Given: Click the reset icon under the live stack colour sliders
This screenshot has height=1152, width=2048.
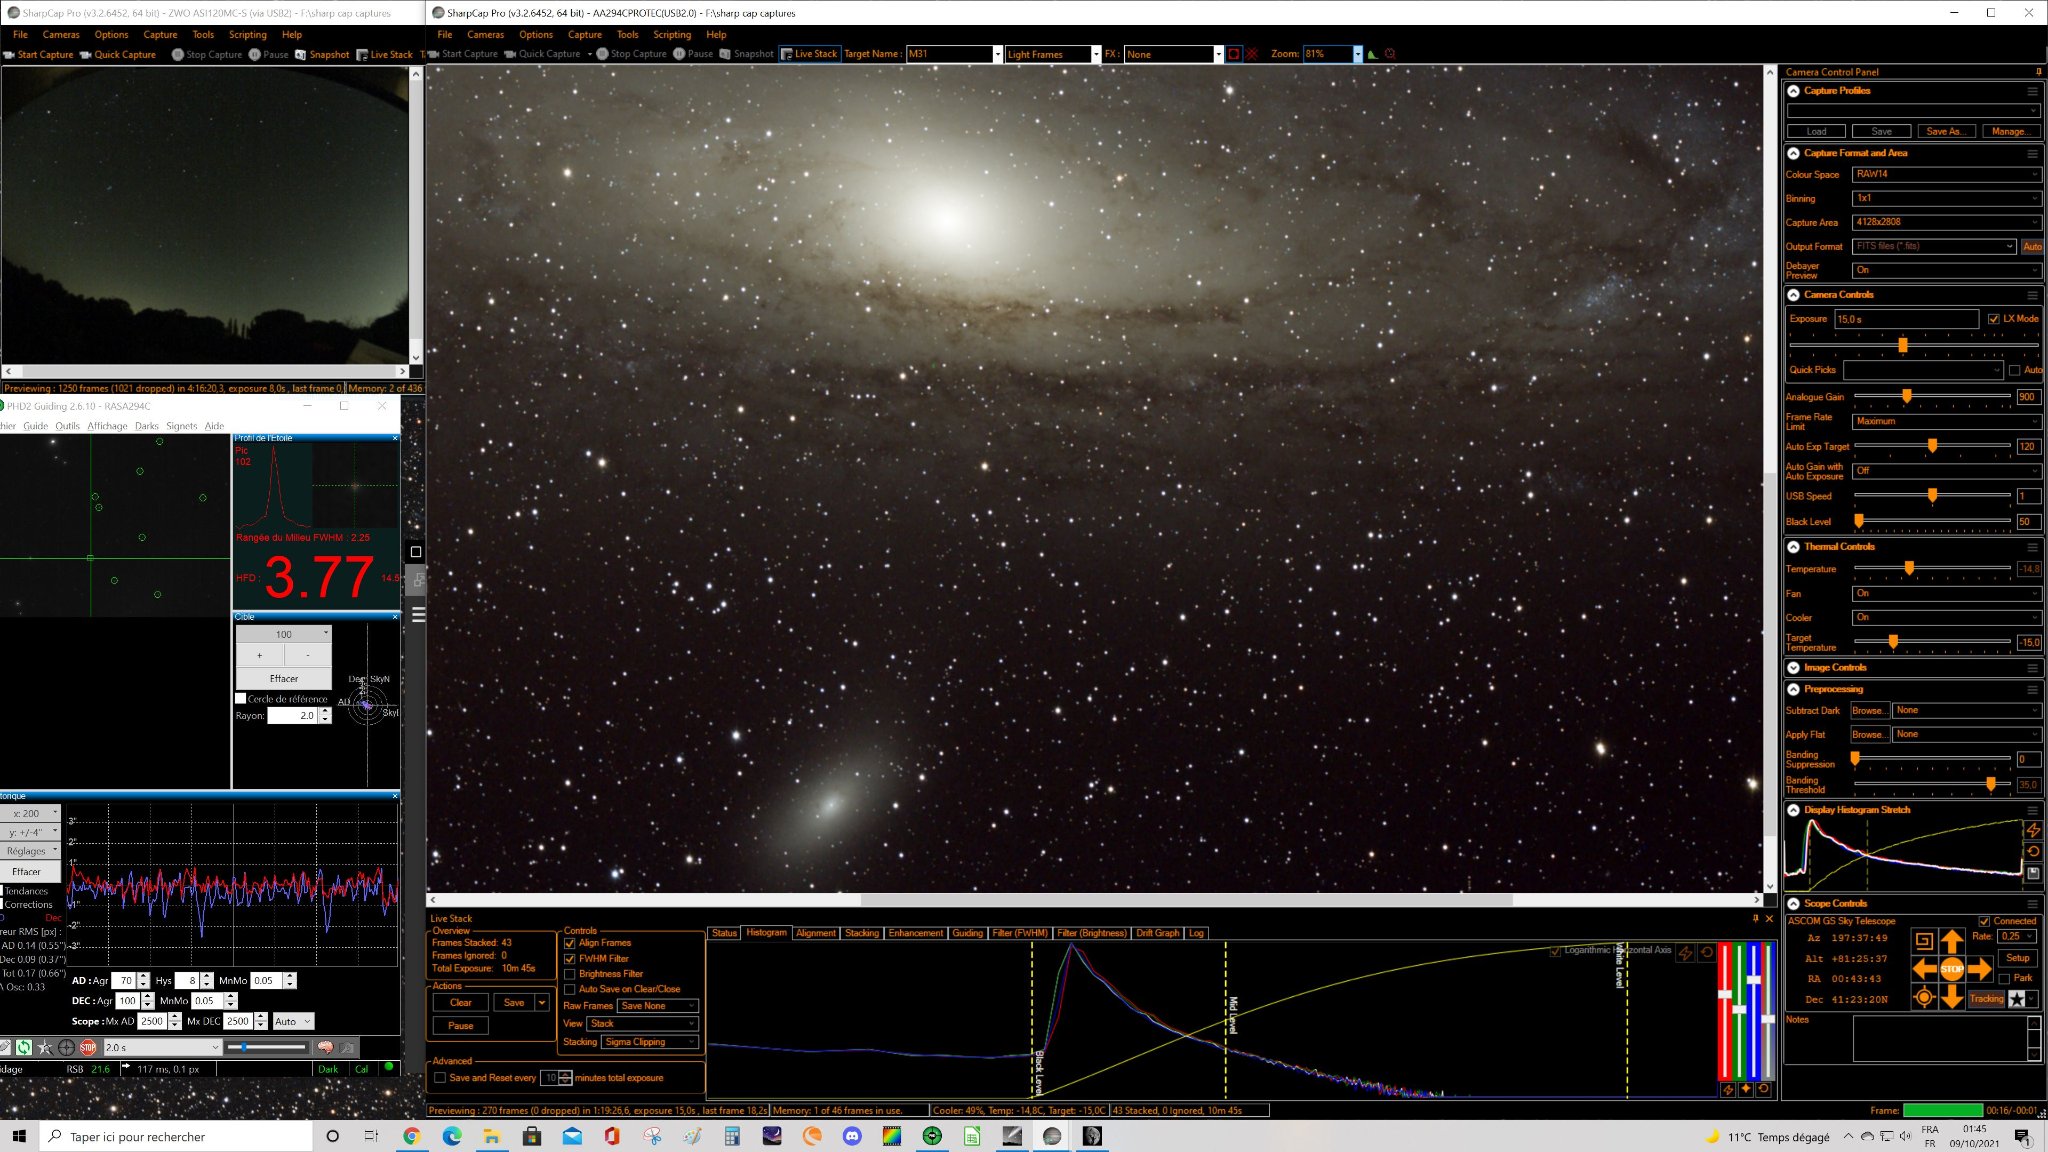Looking at the screenshot, I should click(1763, 1090).
